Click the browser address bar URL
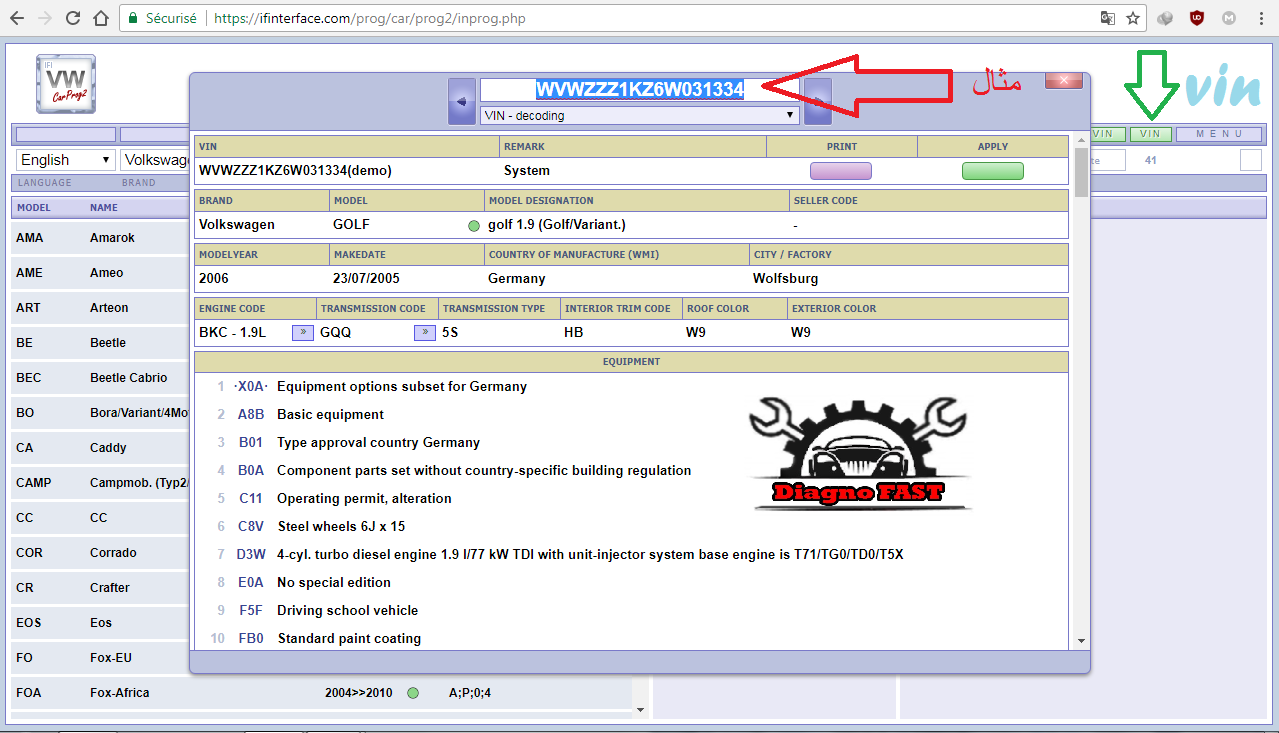Image resolution: width=1279 pixels, height=733 pixels. (369, 18)
